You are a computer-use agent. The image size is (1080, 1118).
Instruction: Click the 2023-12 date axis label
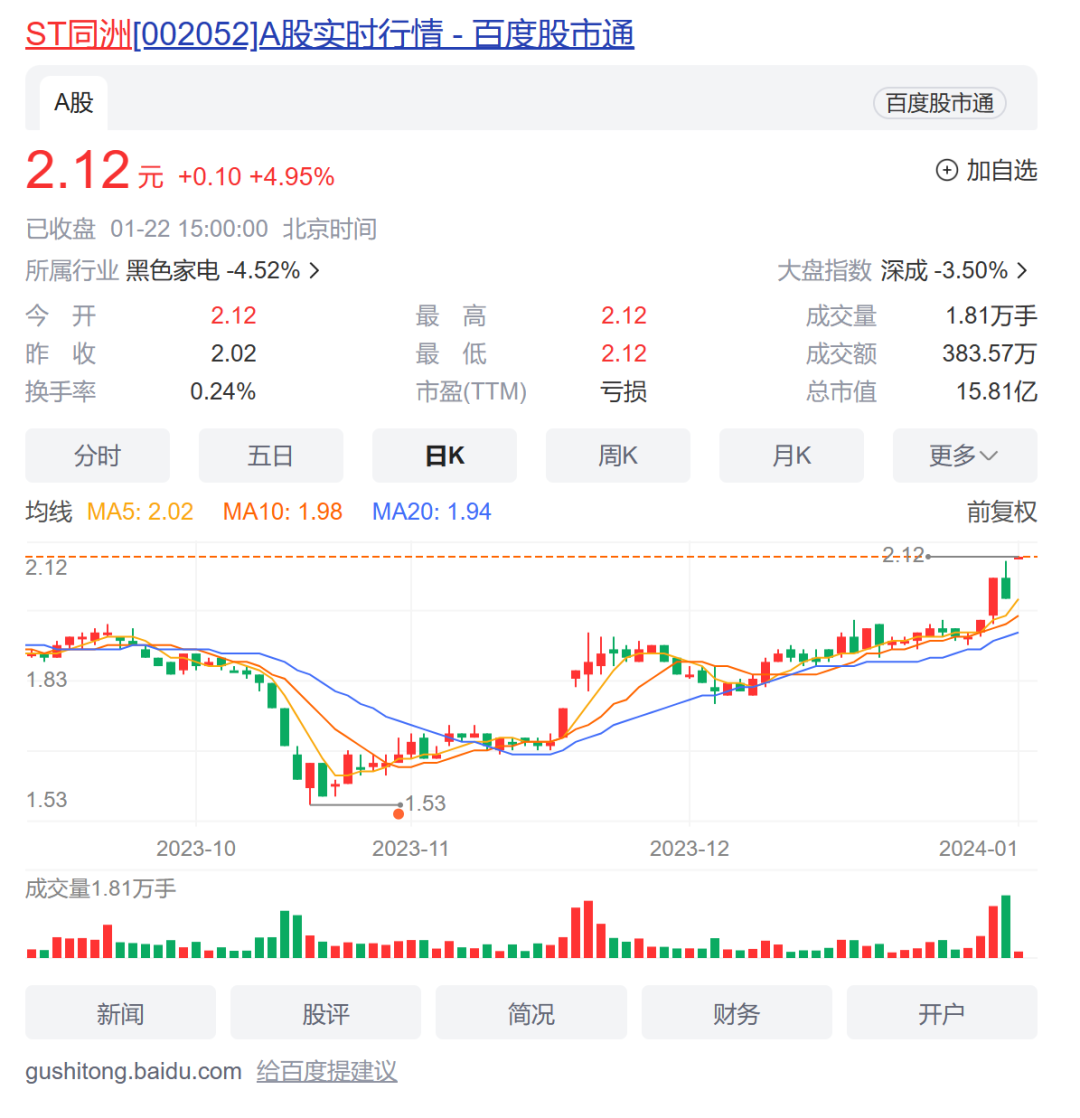(x=689, y=848)
